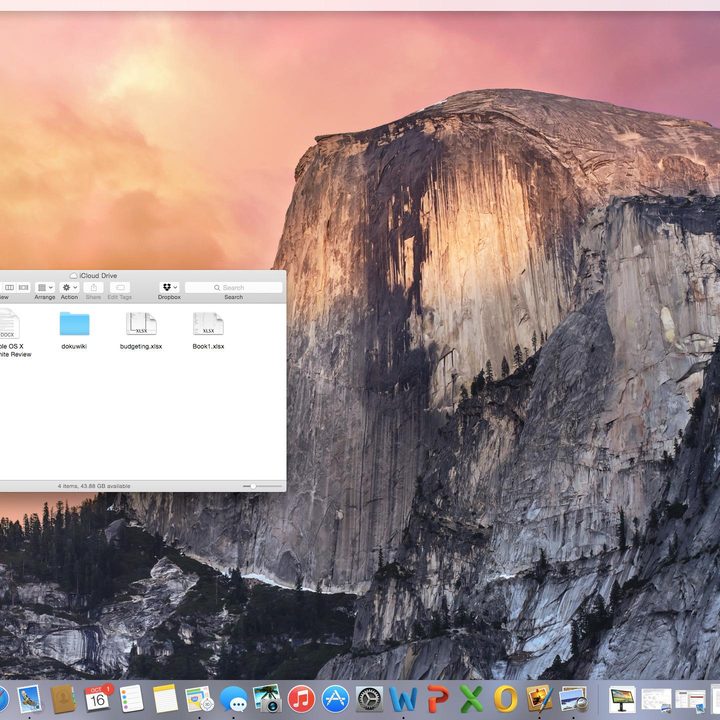This screenshot has width=720, height=720.
Task: Select the dokuwiki folder
Action: (74, 331)
